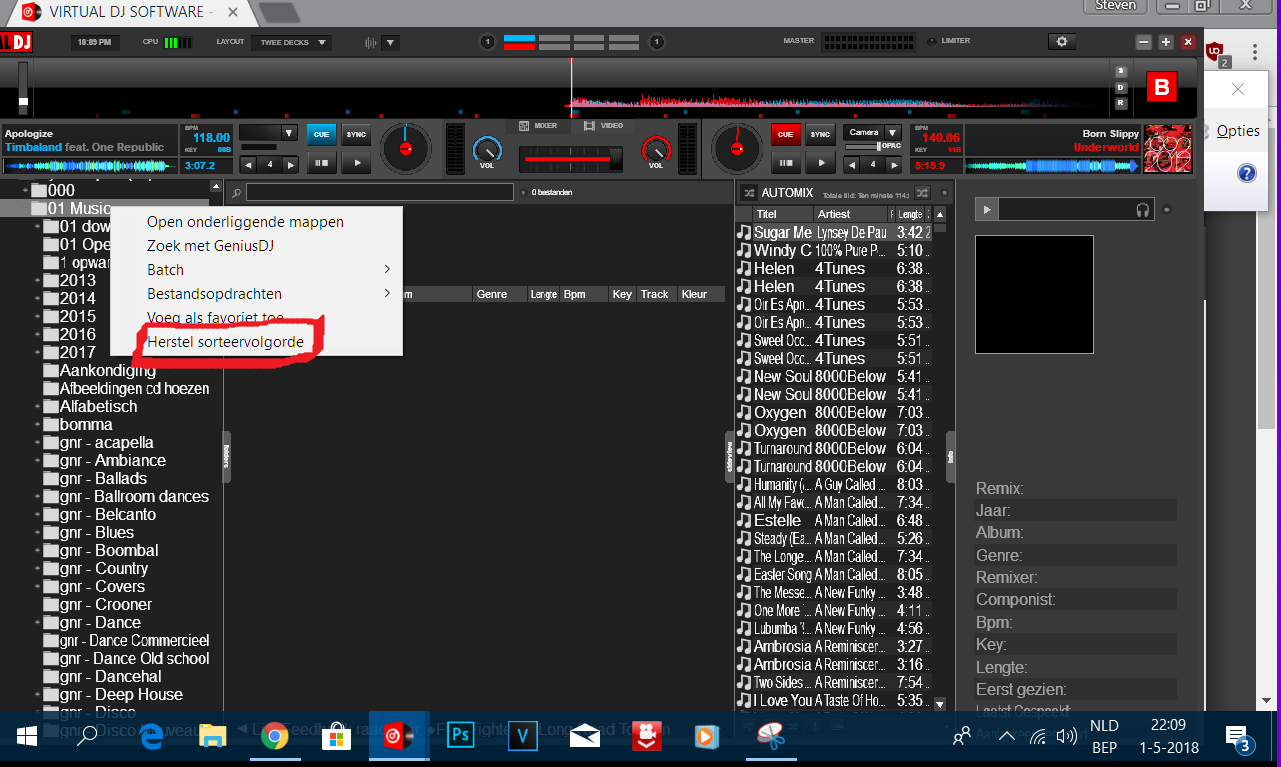Toggle headphone prelisten in the info panel
Screen dimensions: 1281x767
[1143, 209]
